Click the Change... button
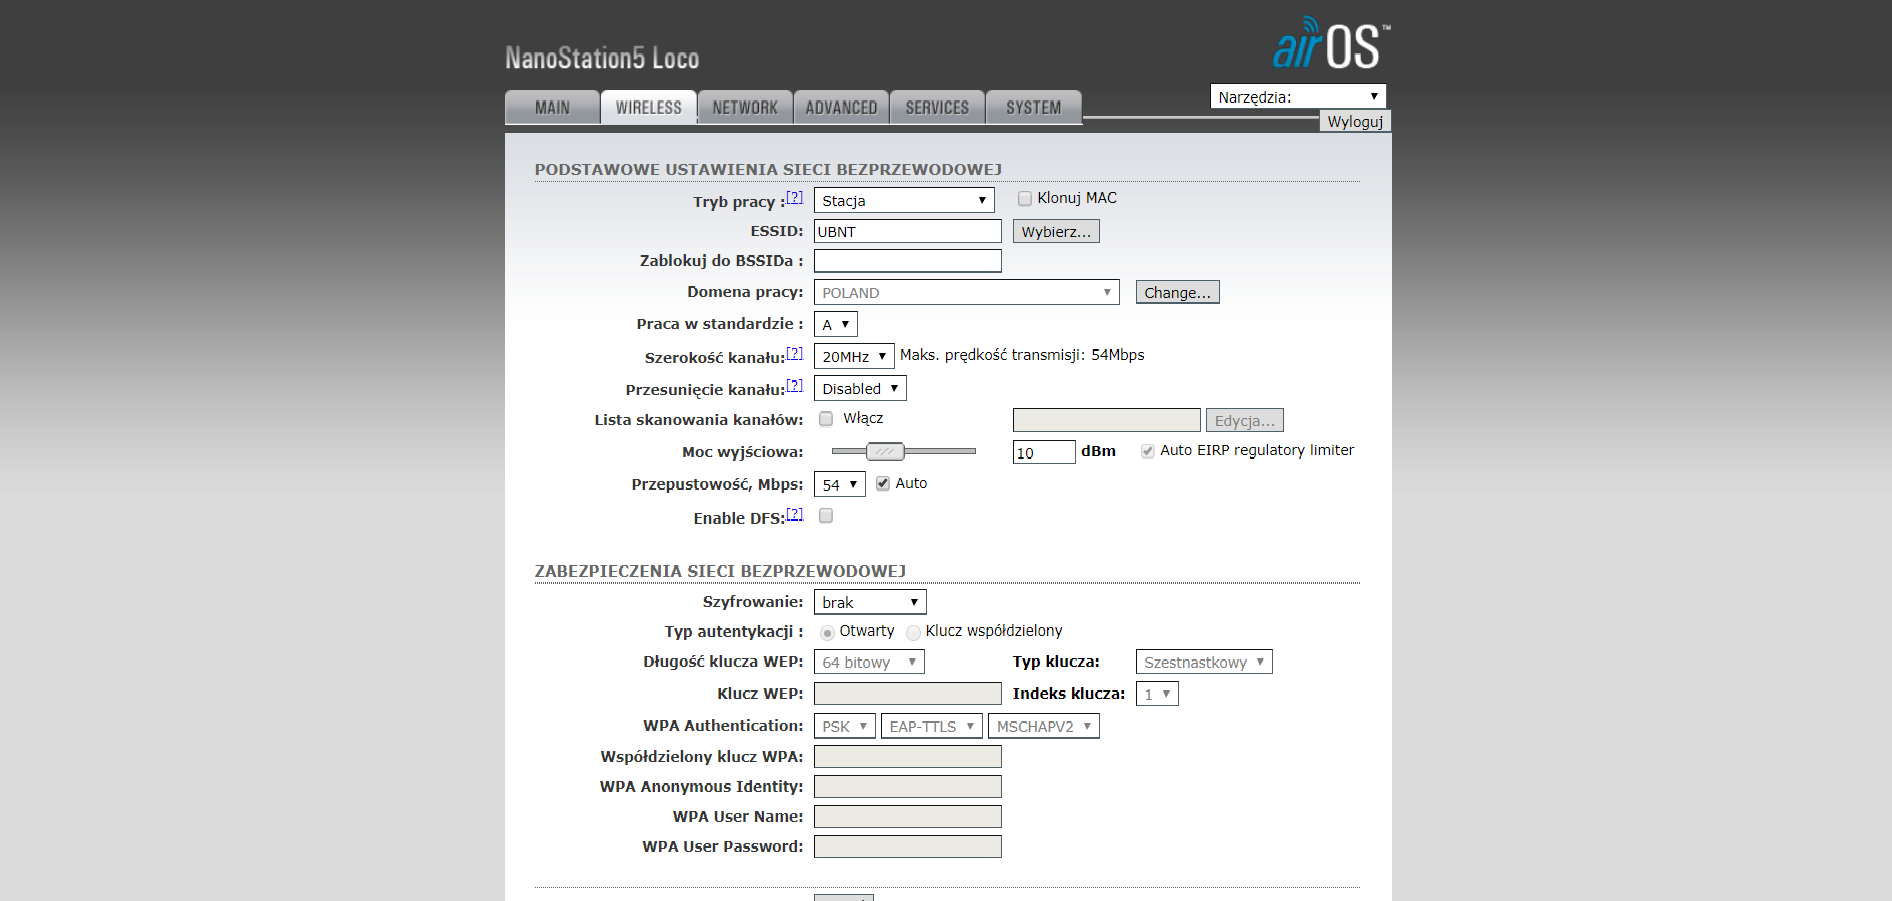Viewport: 1892px width, 901px height. pos(1177,292)
